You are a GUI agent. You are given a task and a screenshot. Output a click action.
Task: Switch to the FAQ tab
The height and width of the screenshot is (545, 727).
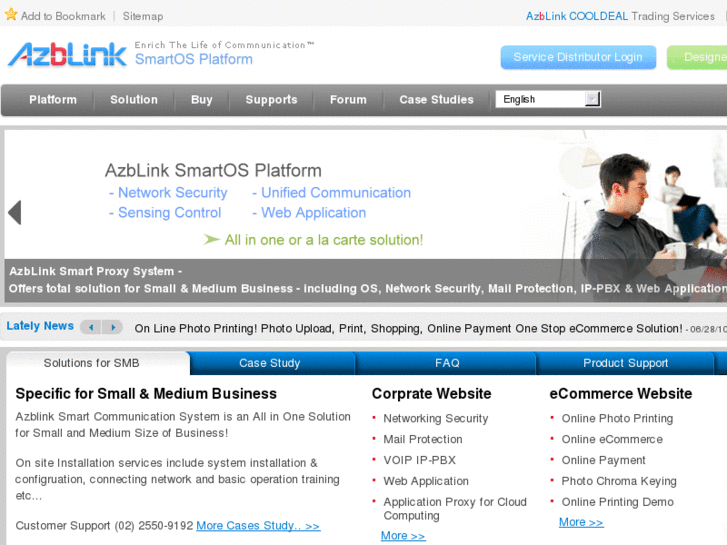(446, 363)
